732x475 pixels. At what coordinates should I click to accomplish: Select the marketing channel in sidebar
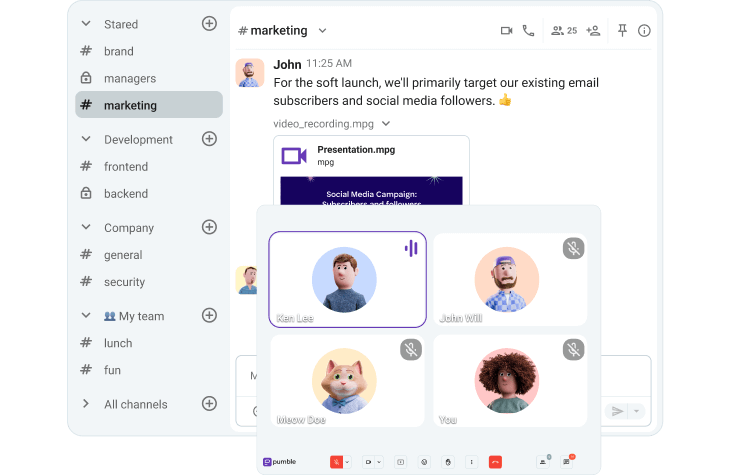coord(148,105)
